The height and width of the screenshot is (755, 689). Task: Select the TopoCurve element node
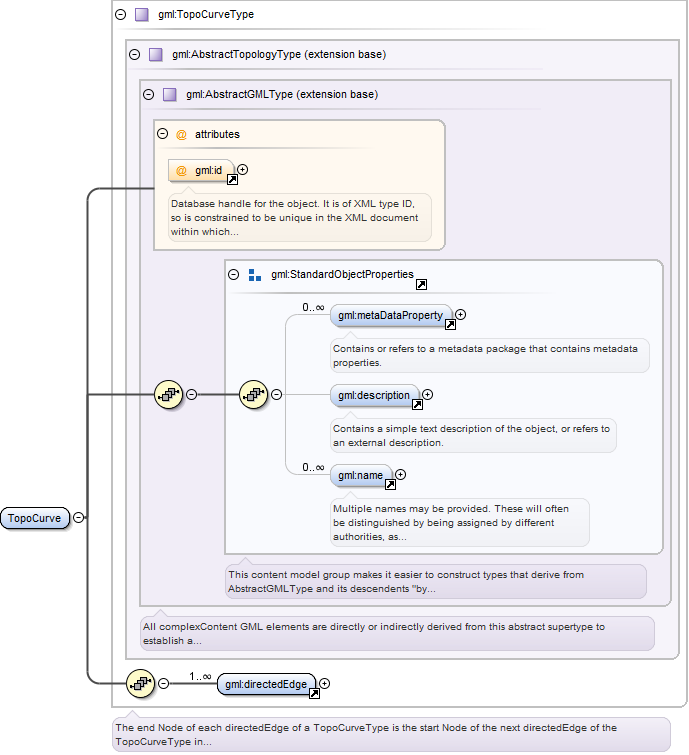[35, 518]
